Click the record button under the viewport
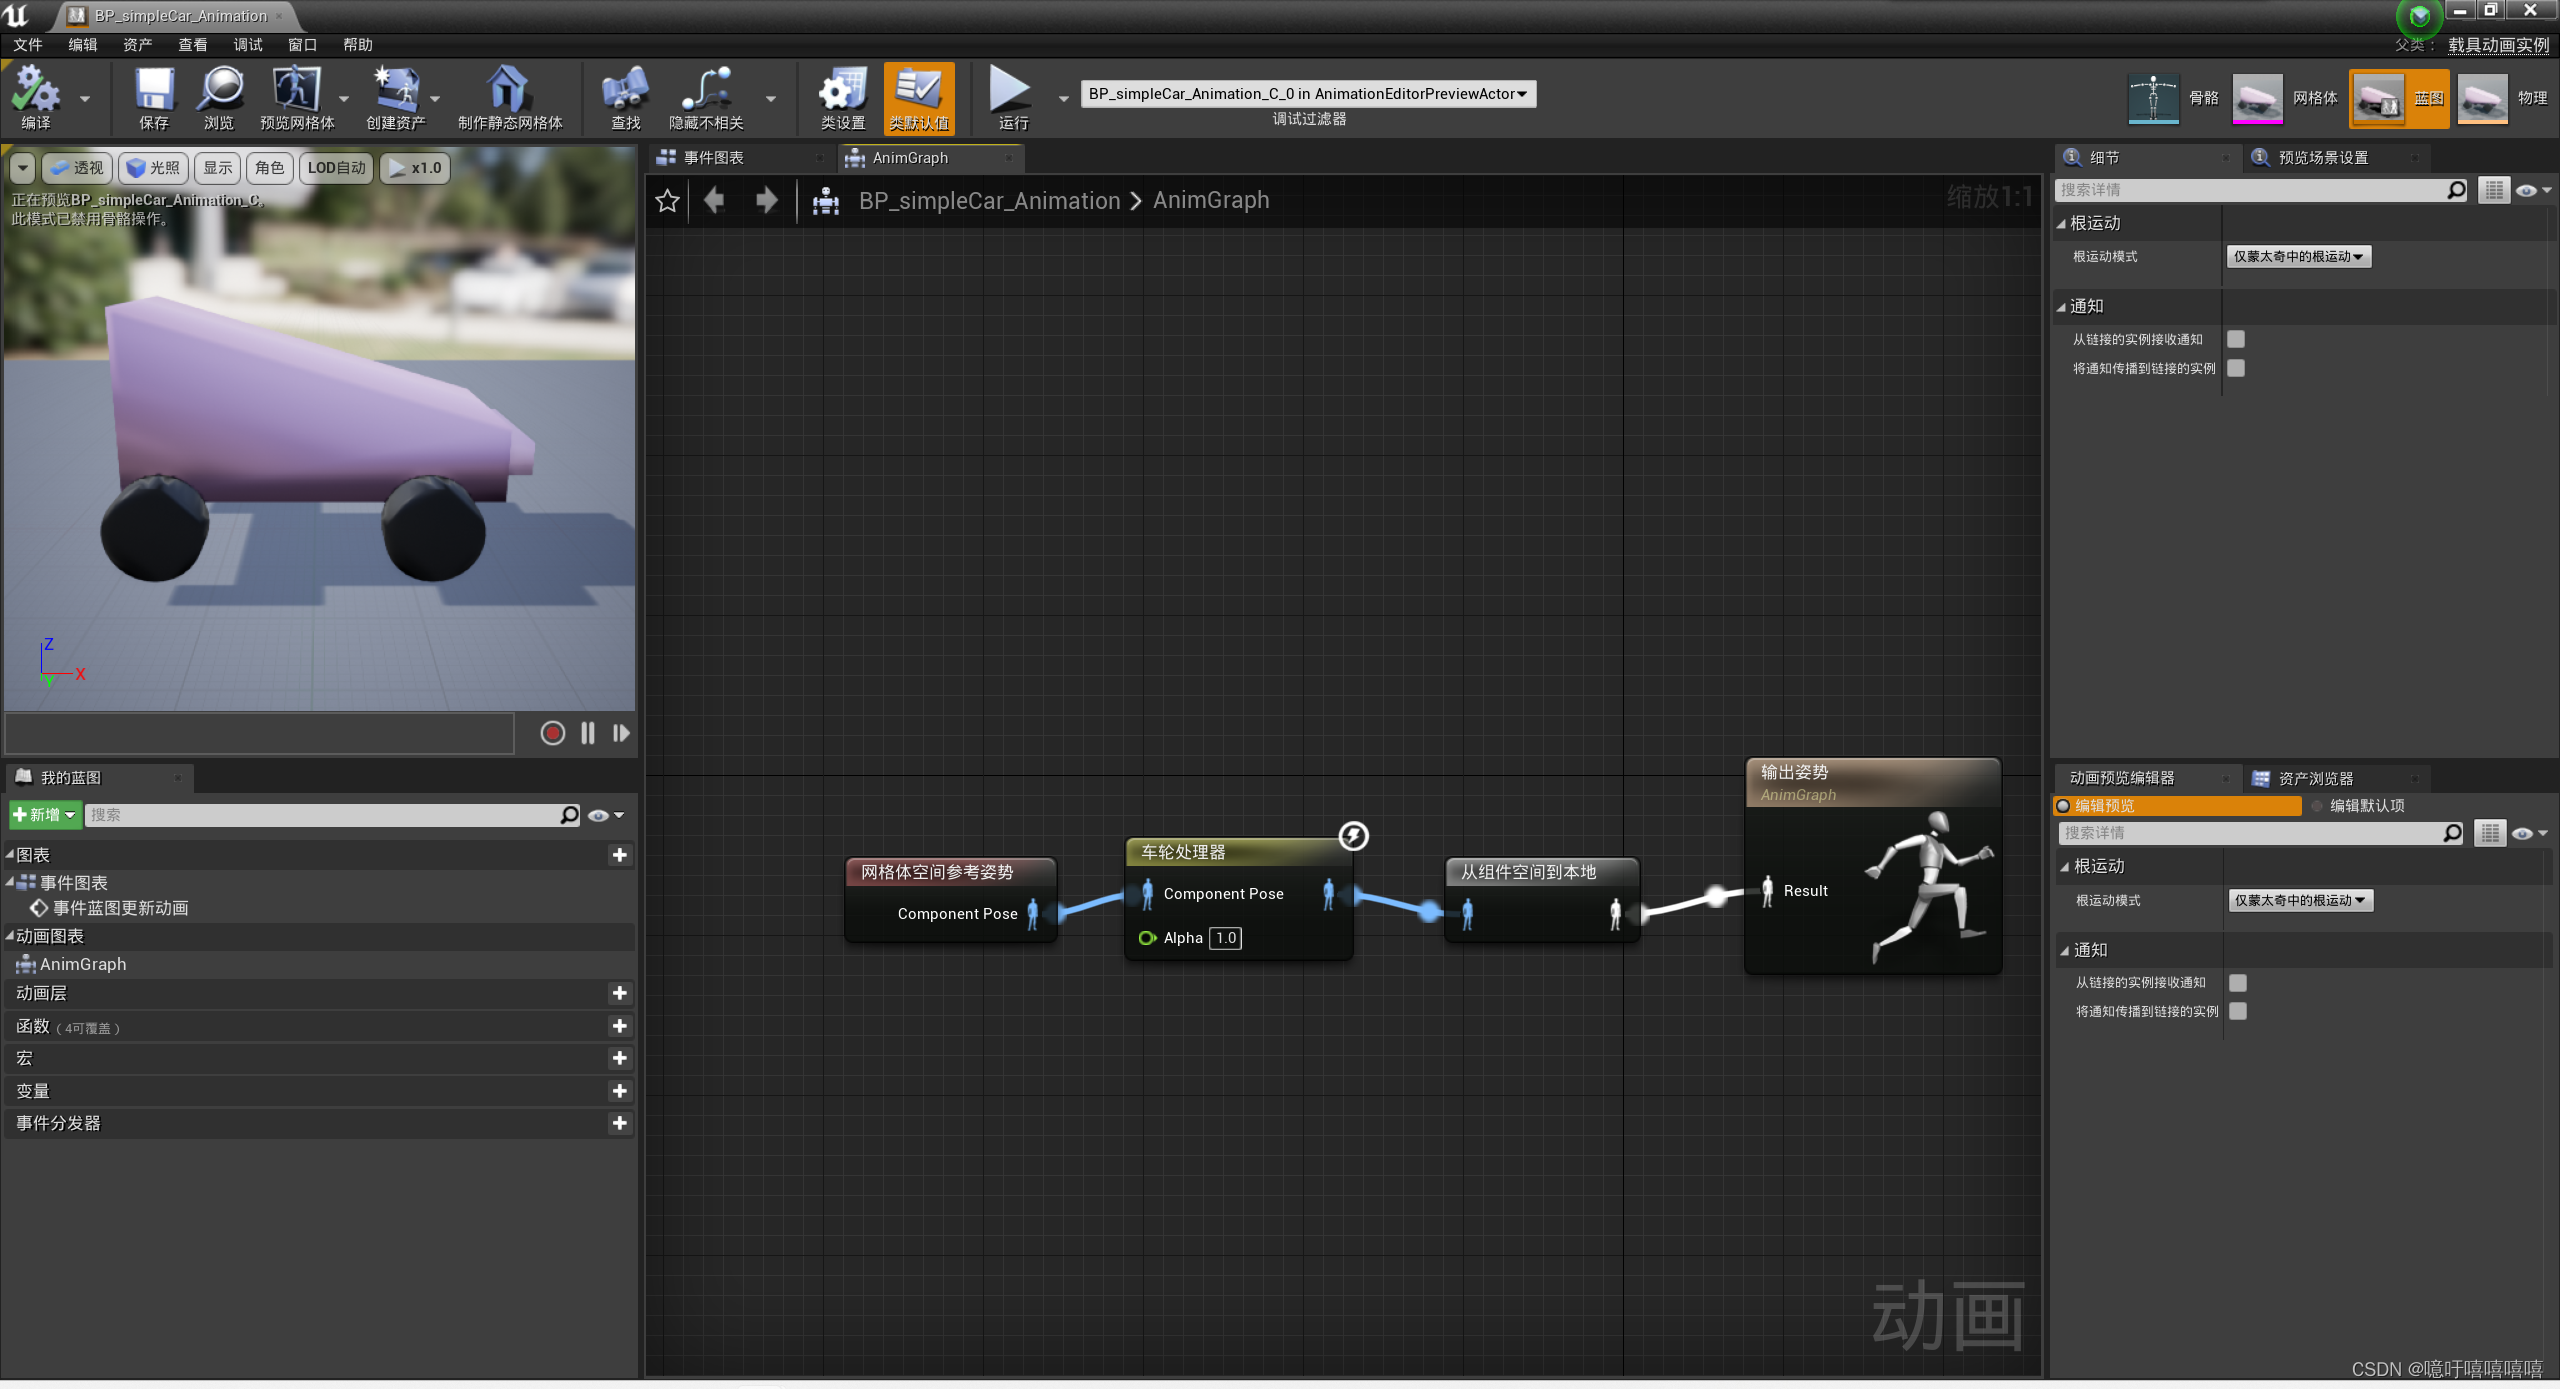2560x1389 pixels. pos(552,733)
